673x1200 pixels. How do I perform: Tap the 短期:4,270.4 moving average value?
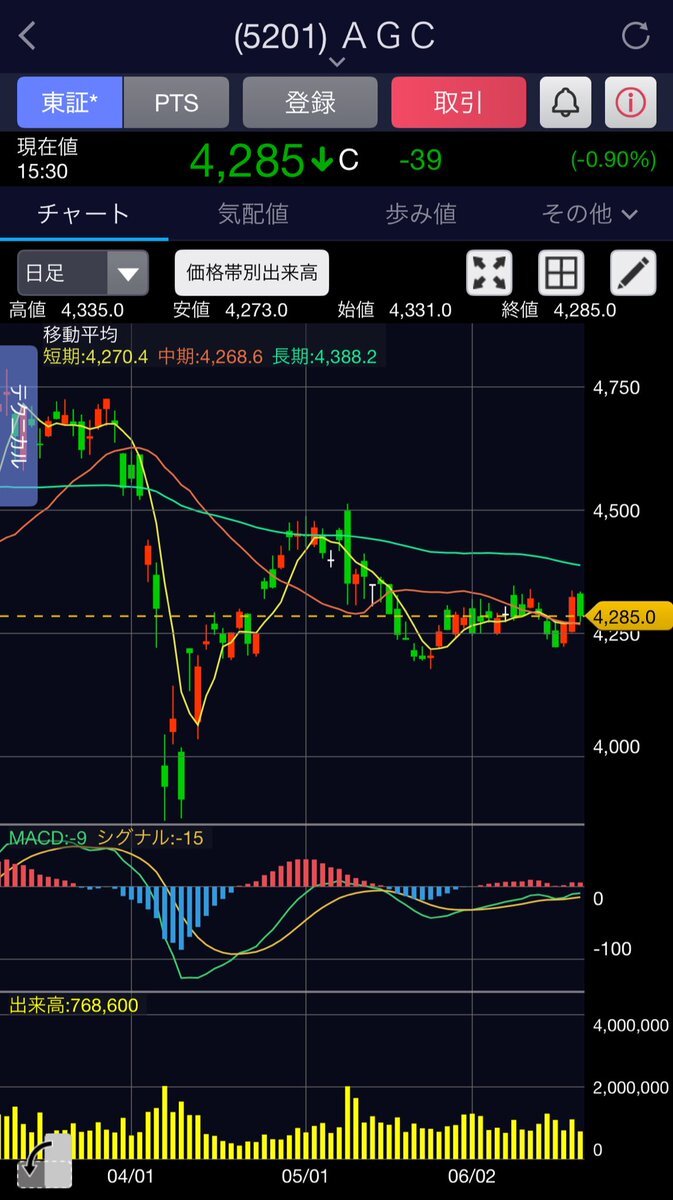click(x=95, y=356)
